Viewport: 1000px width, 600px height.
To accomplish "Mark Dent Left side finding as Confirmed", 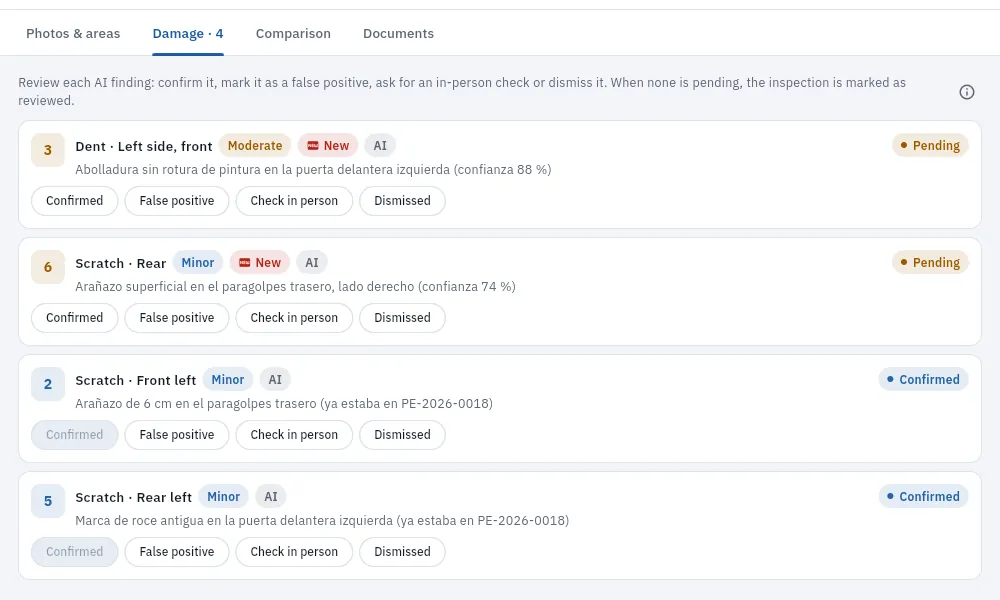I will tap(75, 201).
